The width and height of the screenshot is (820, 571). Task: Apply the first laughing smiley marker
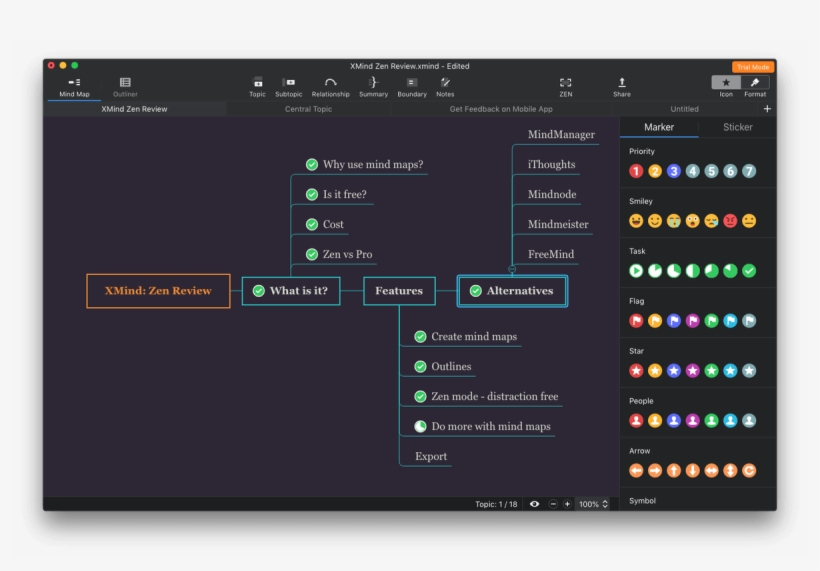click(x=636, y=221)
